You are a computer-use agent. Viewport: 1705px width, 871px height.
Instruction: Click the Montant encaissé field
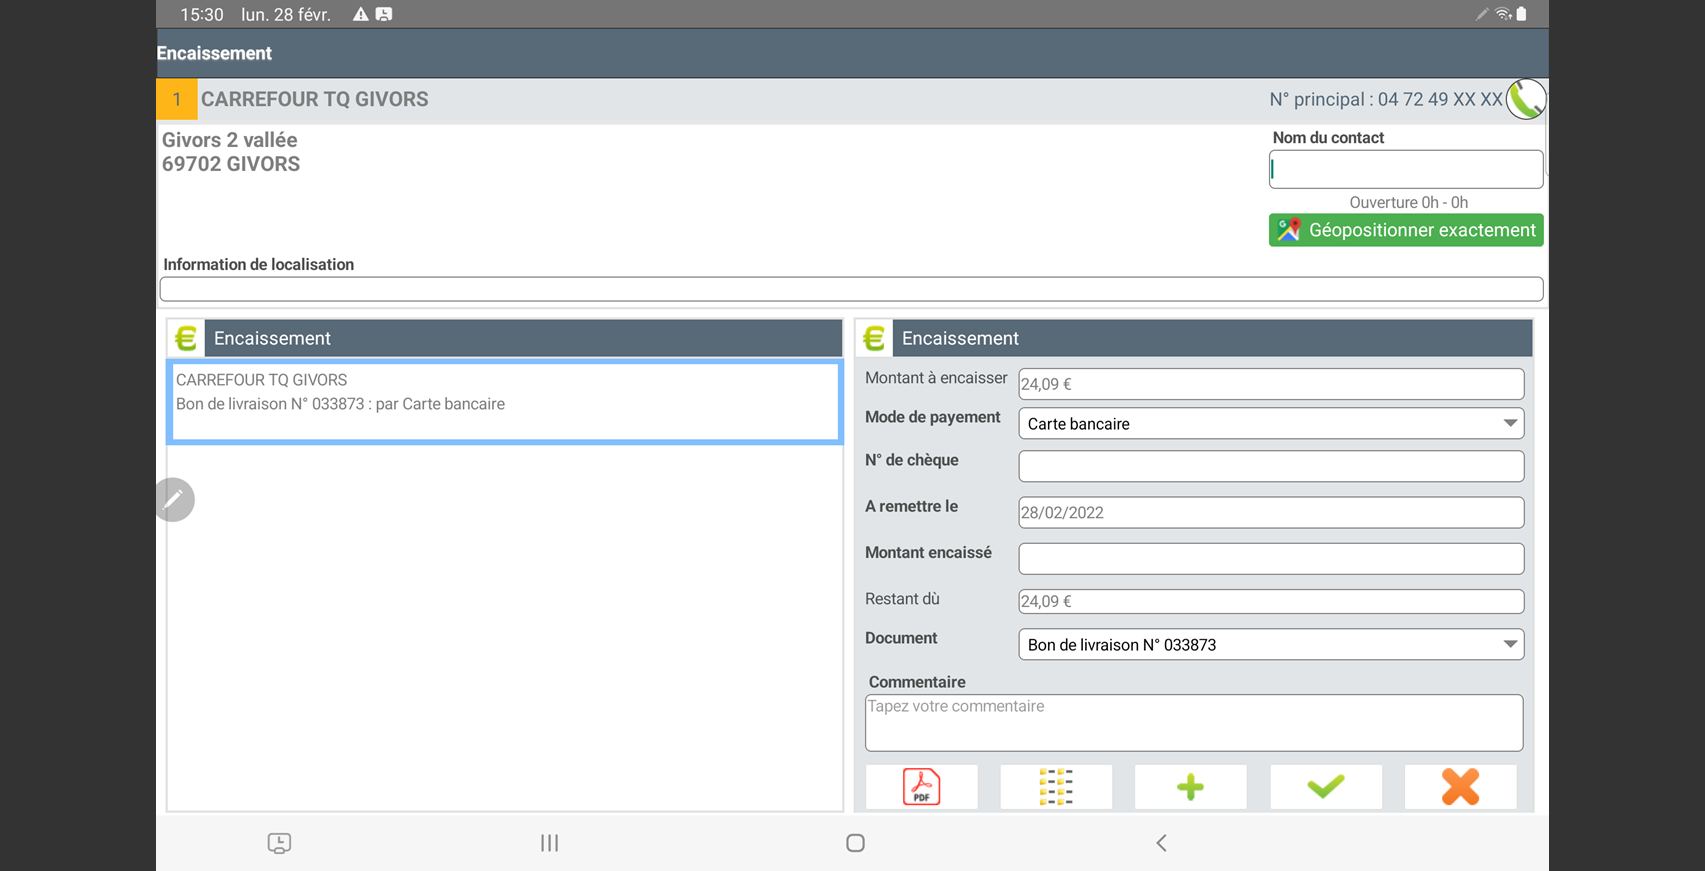coord(1271,558)
